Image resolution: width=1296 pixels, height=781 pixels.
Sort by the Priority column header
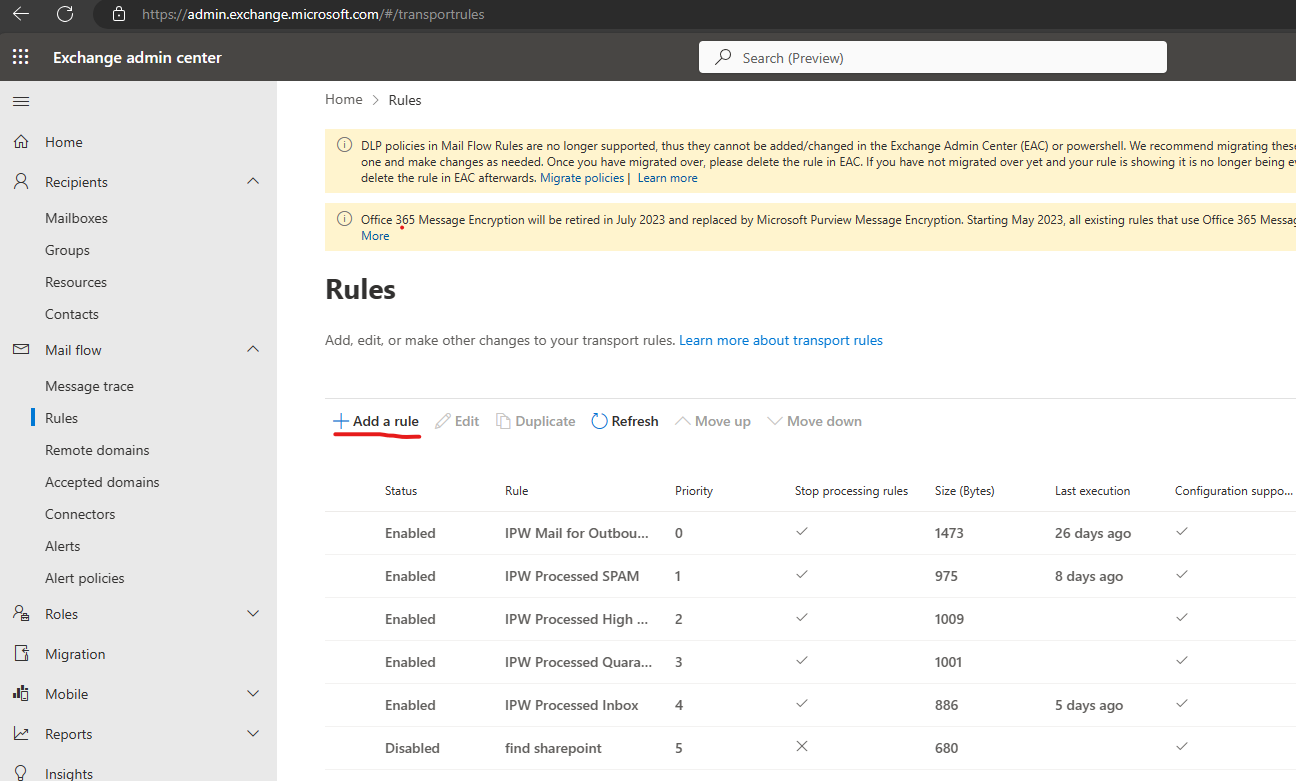coord(694,491)
